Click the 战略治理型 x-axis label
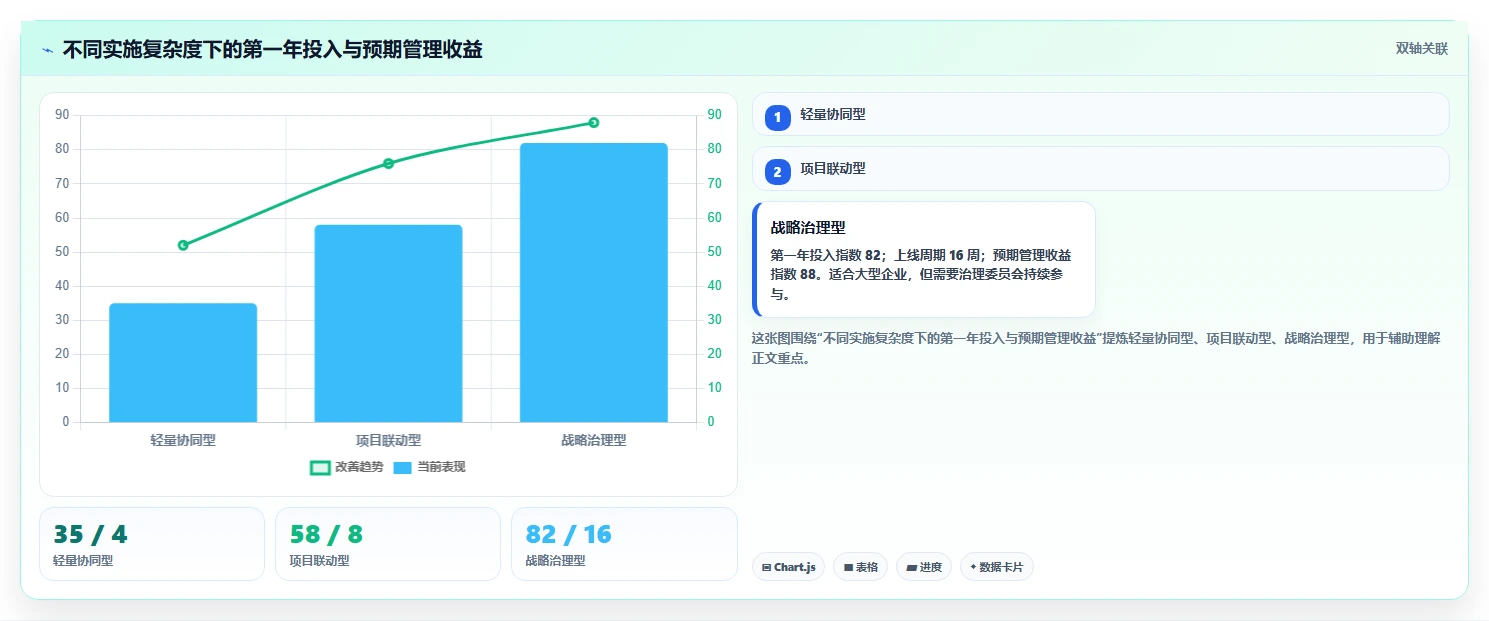Viewport: 1489px width, 621px height. (594, 440)
